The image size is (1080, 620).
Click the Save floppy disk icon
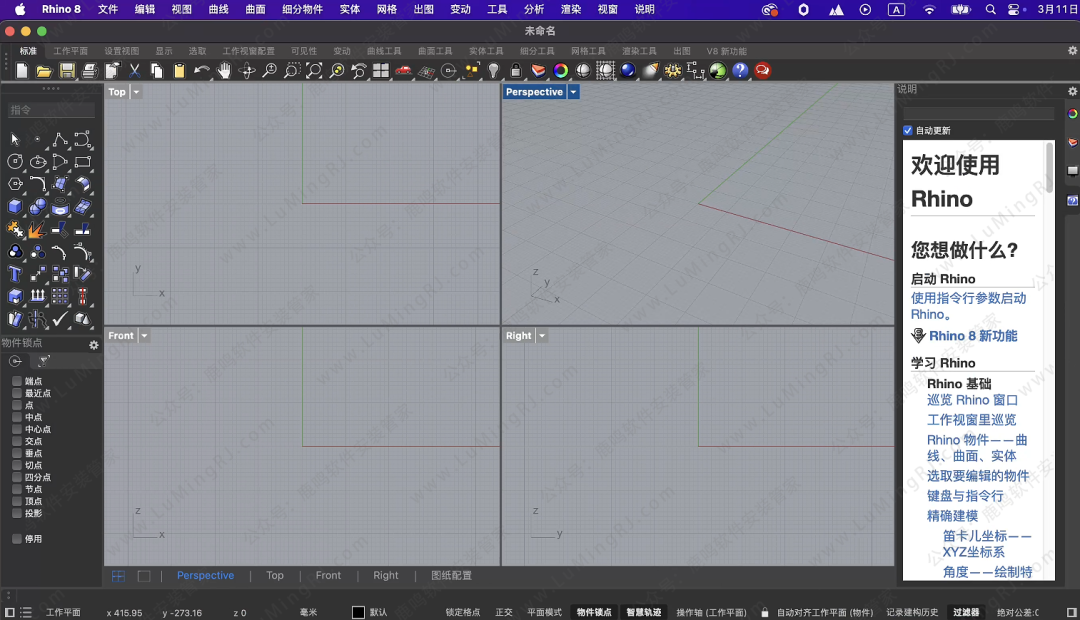(67, 71)
